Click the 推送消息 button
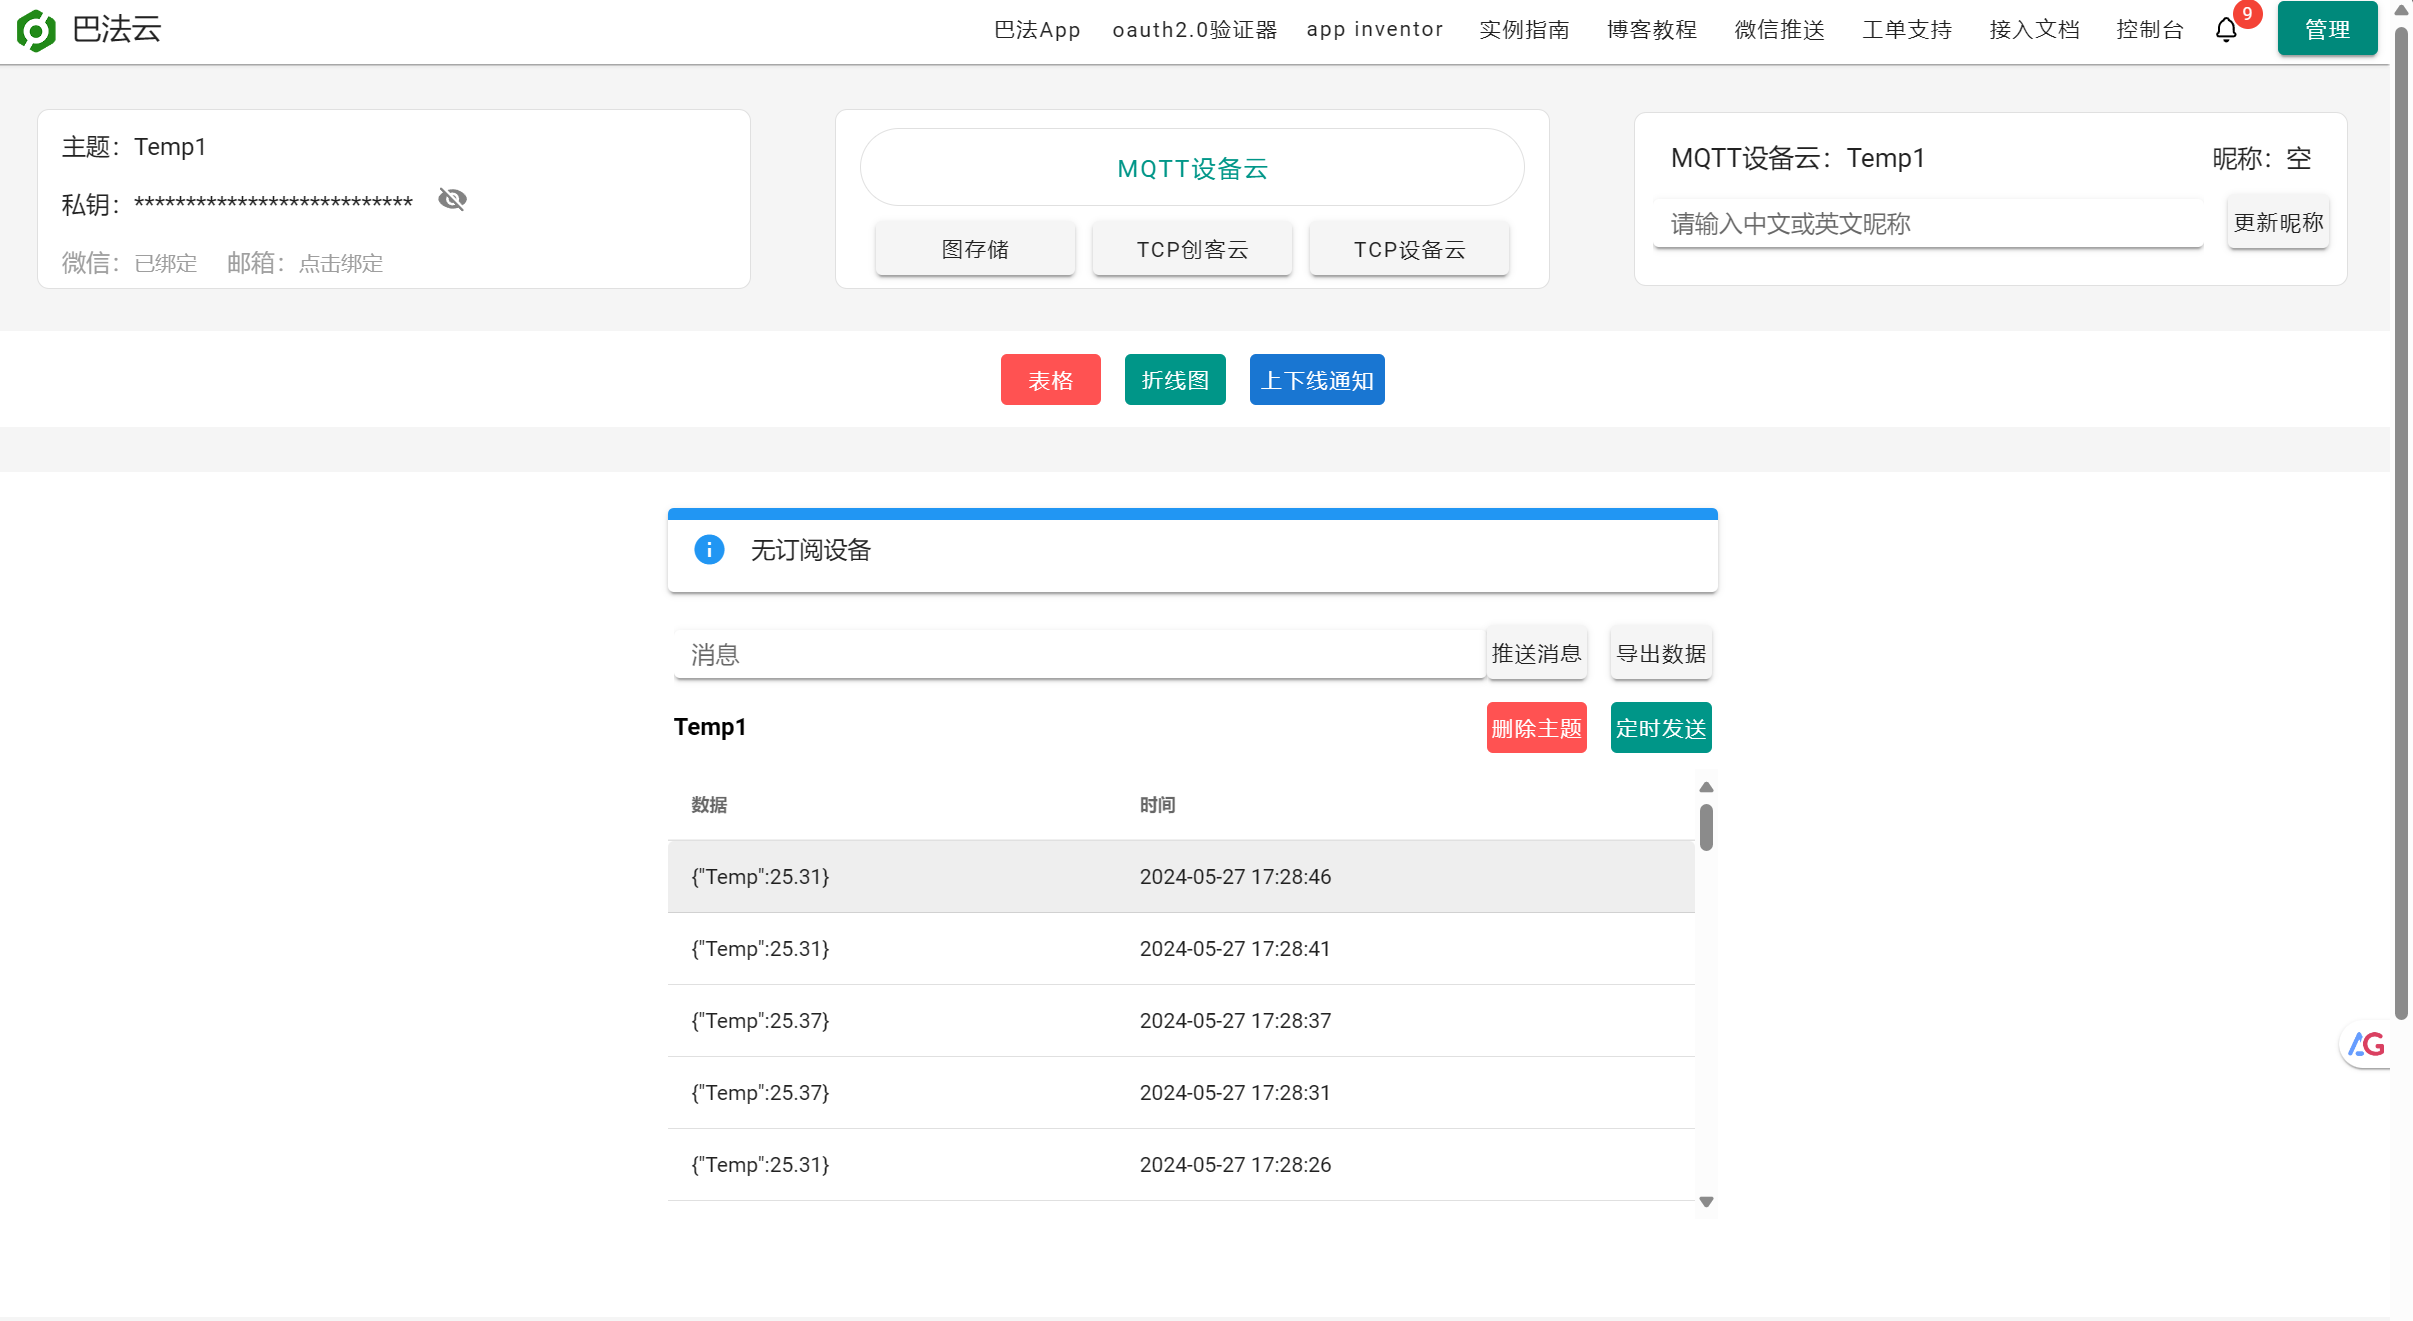Image resolution: width=2413 pixels, height=1321 pixels. tap(1536, 653)
